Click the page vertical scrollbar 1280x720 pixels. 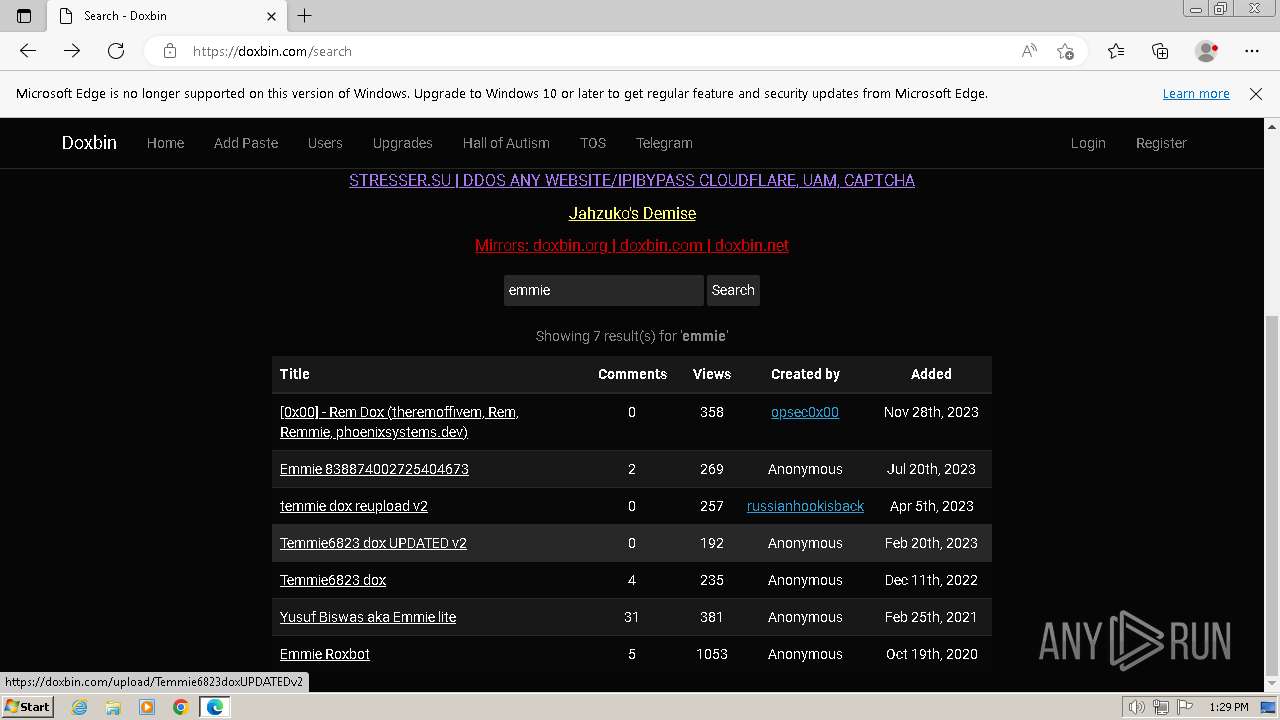pos(1272,495)
